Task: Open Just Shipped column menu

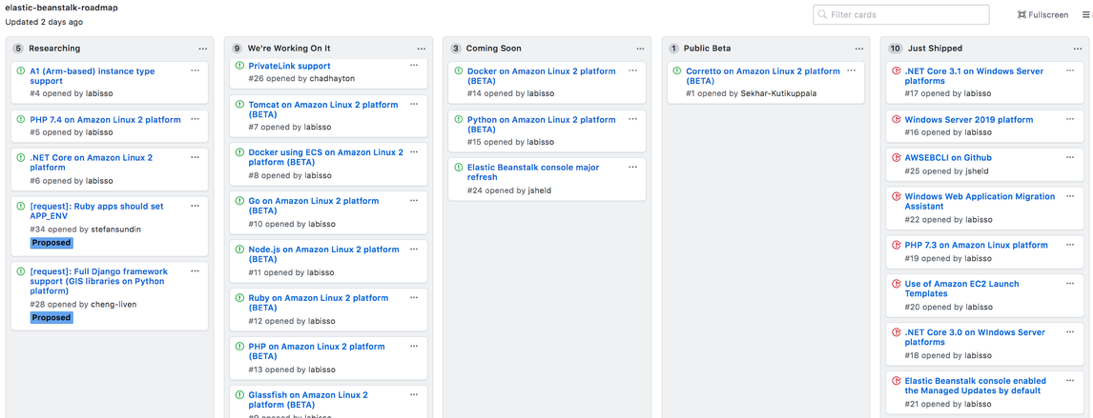Action: 1078,48
